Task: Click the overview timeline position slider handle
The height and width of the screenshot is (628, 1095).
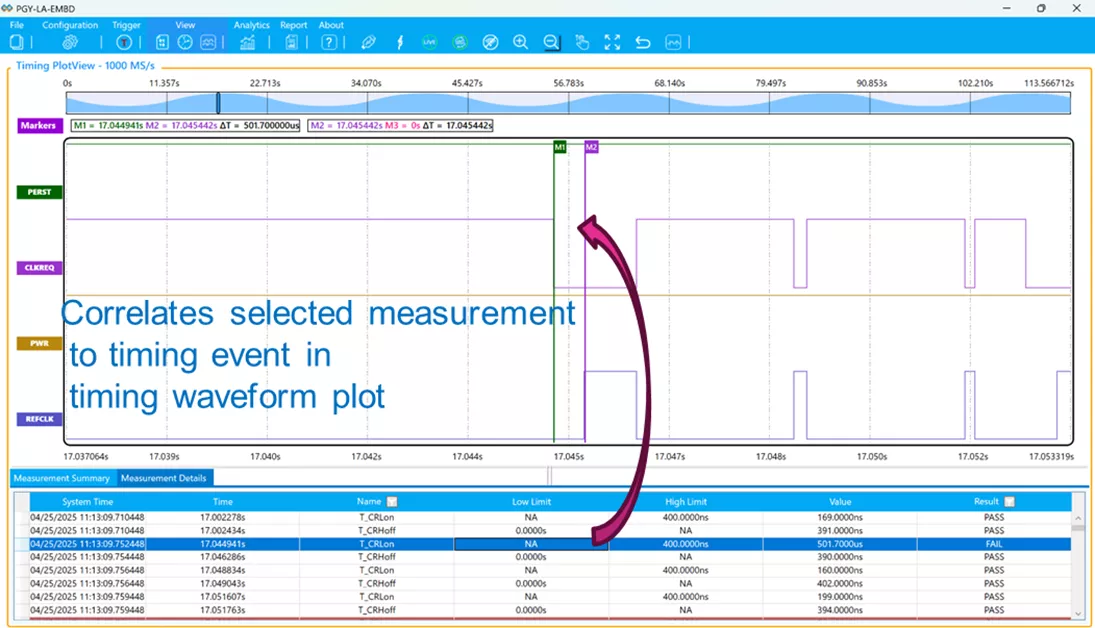Action: point(218,103)
